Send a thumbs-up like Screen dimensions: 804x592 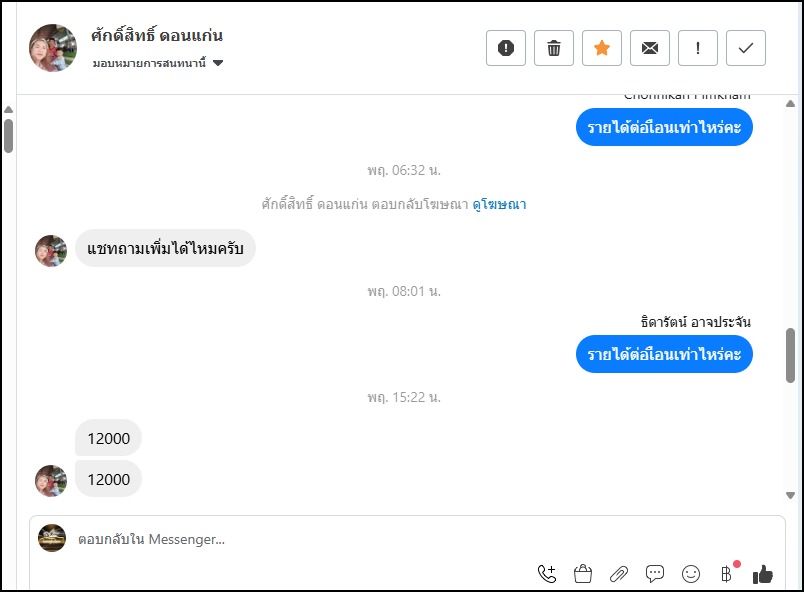763,573
